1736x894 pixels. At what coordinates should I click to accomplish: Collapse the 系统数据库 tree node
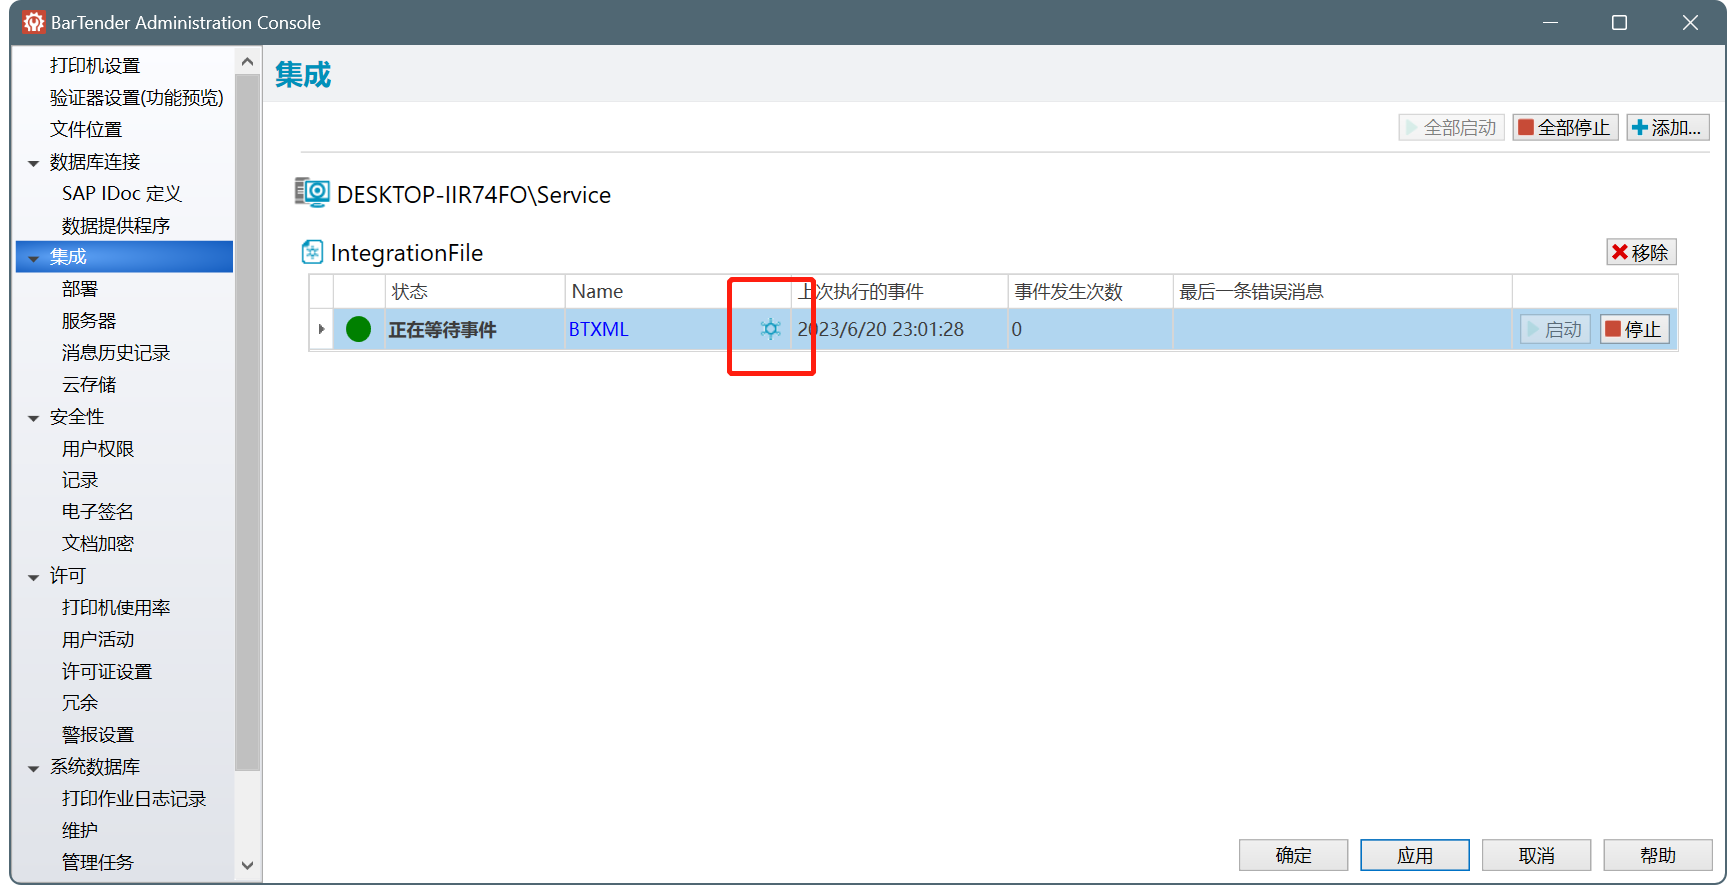[x=34, y=768]
